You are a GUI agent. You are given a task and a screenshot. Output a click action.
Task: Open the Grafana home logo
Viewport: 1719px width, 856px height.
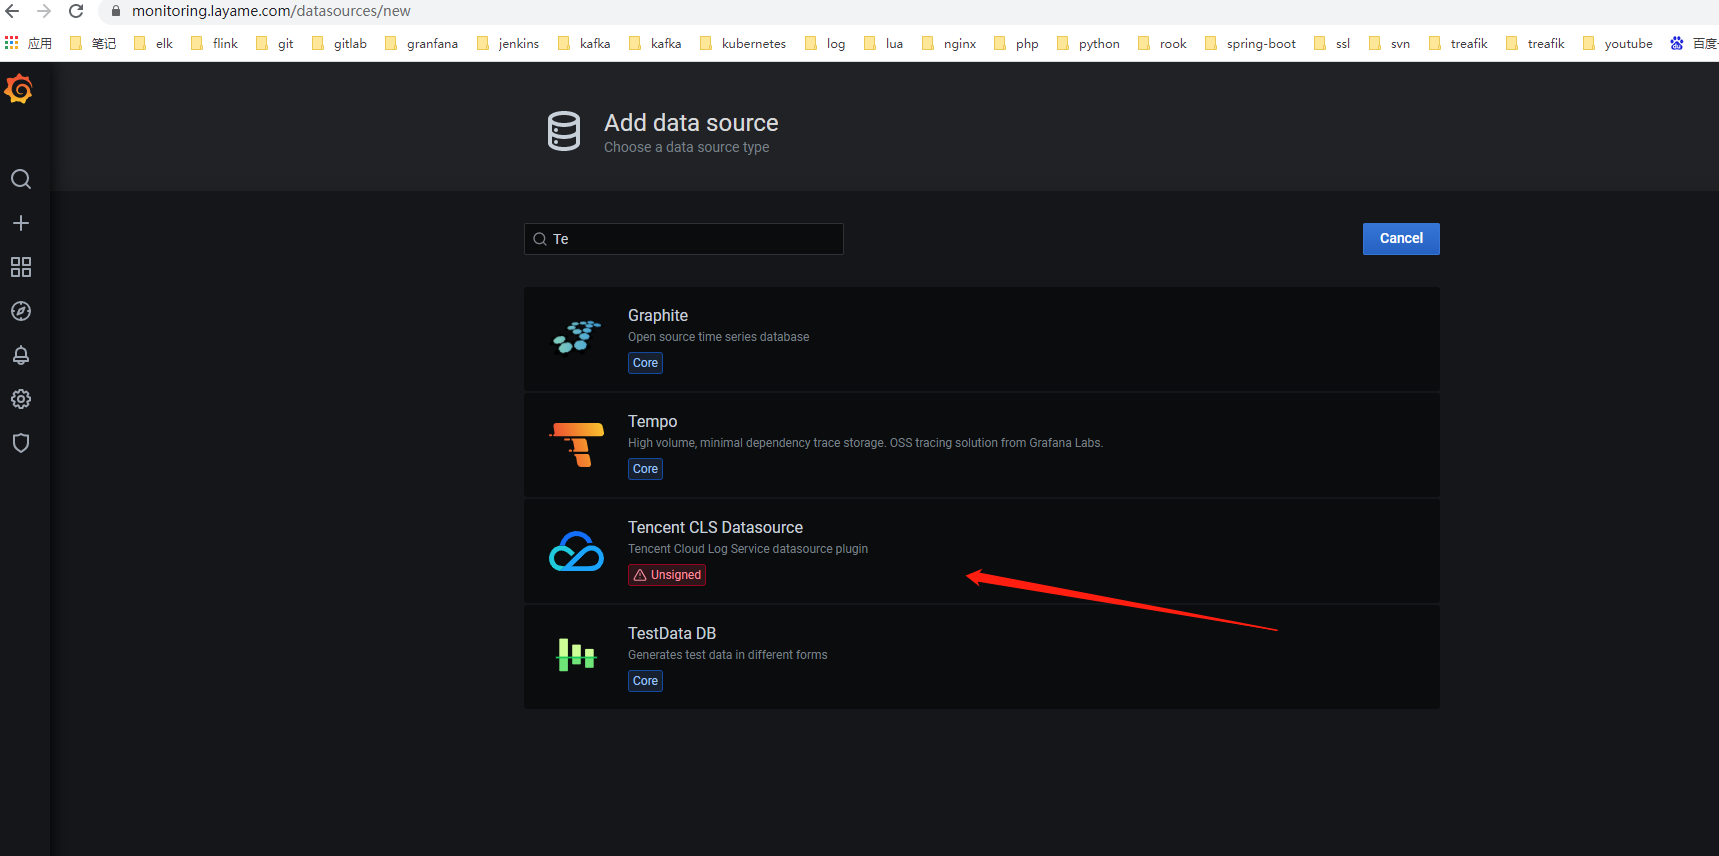tap(19, 90)
